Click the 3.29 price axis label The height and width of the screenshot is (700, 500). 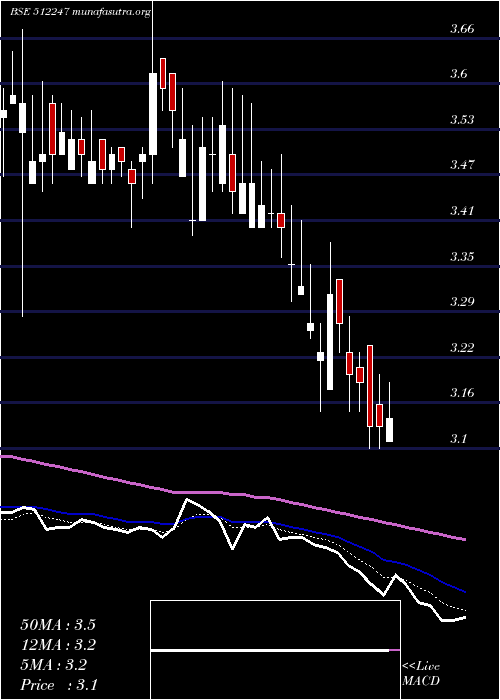pyautogui.click(x=462, y=302)
